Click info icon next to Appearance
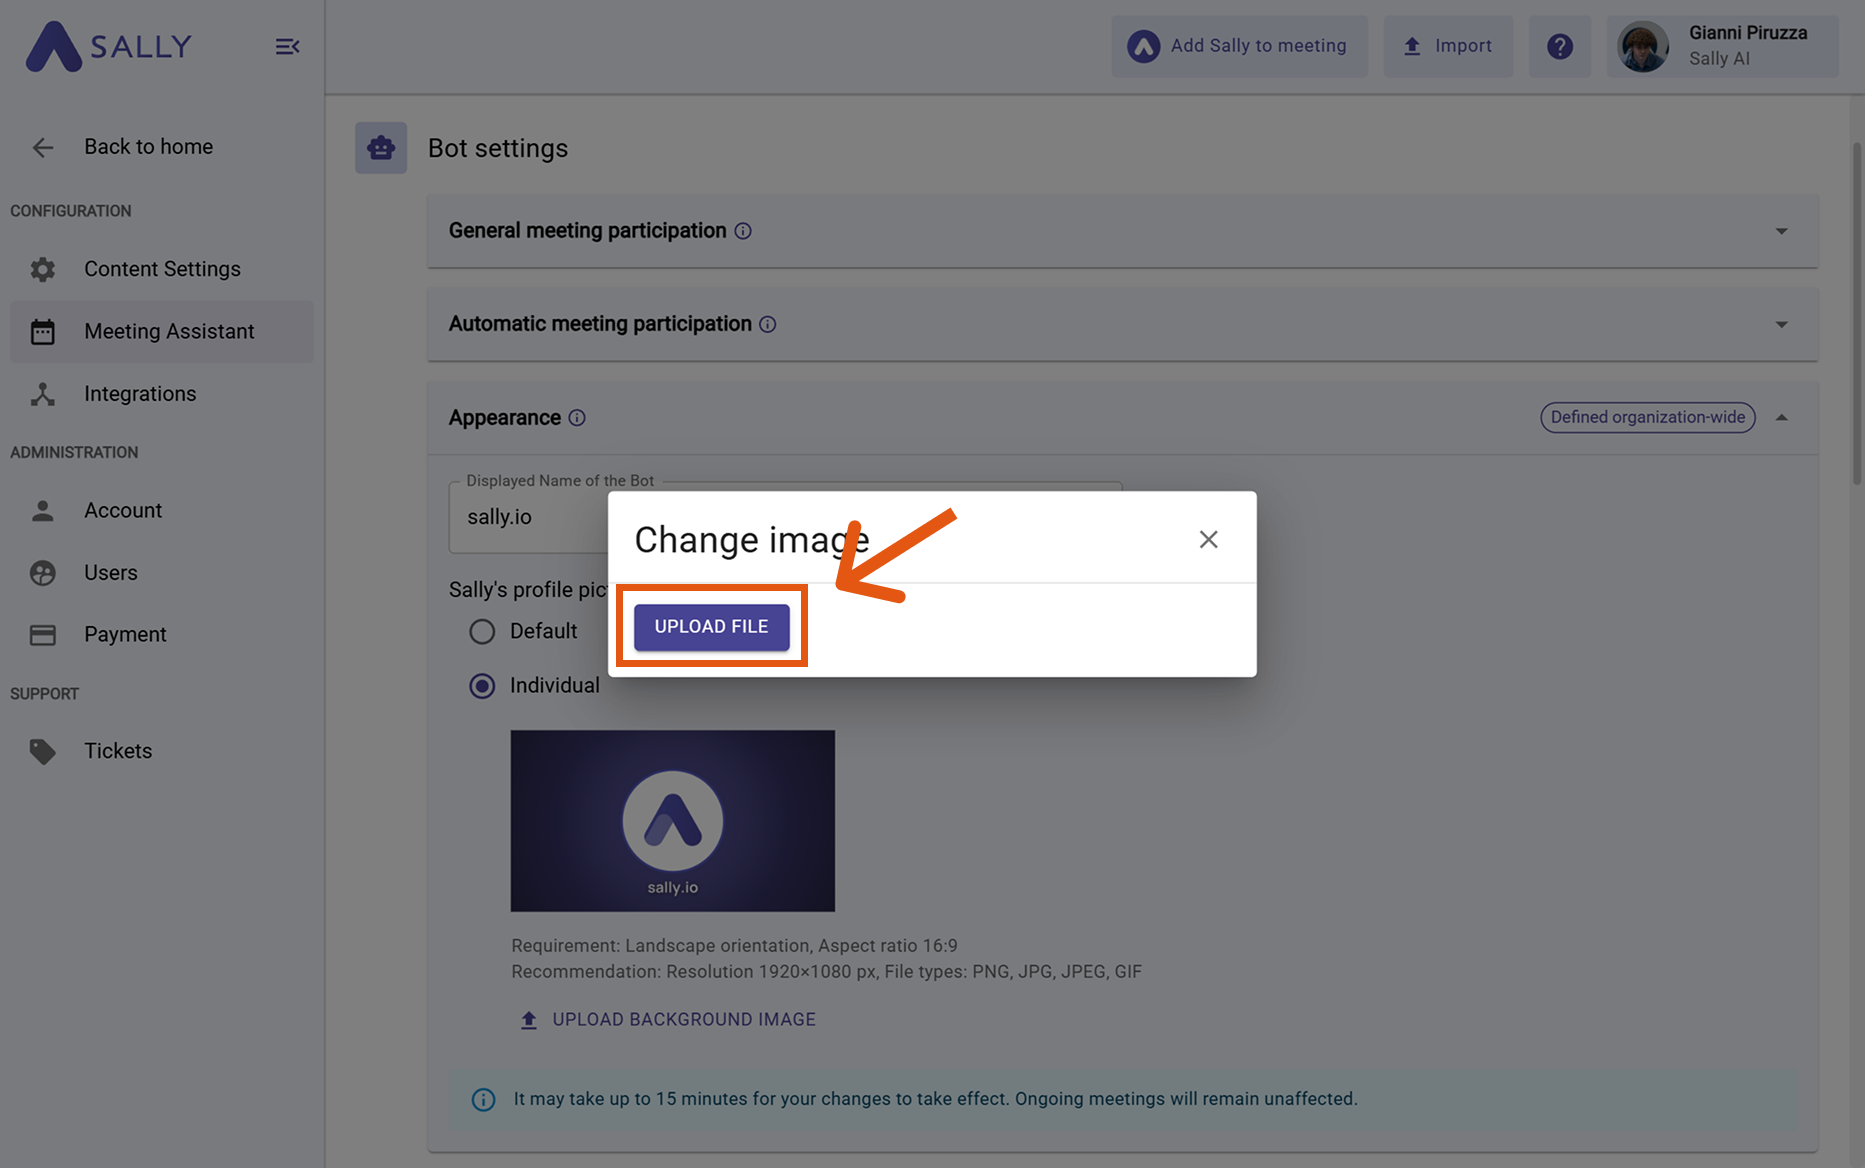The height and width of the screenshot is (1168, 1865). click(x=577, y=418)
